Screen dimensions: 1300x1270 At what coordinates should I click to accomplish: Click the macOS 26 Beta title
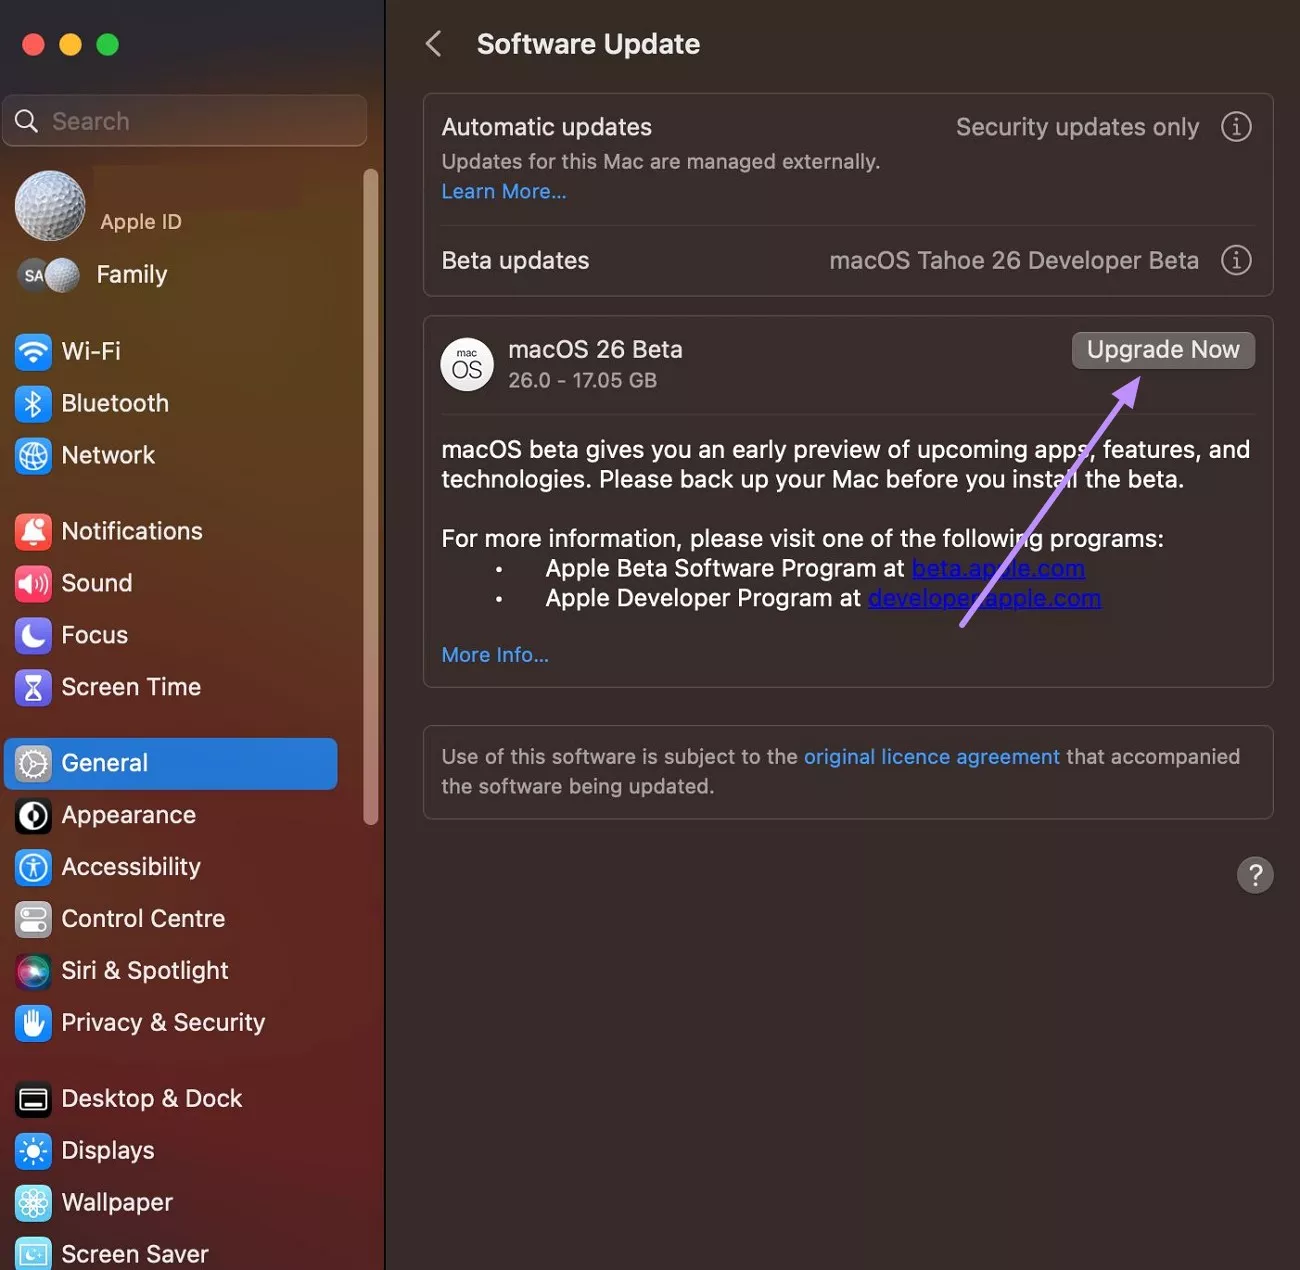pyautogui.click(x=595, y=349)
